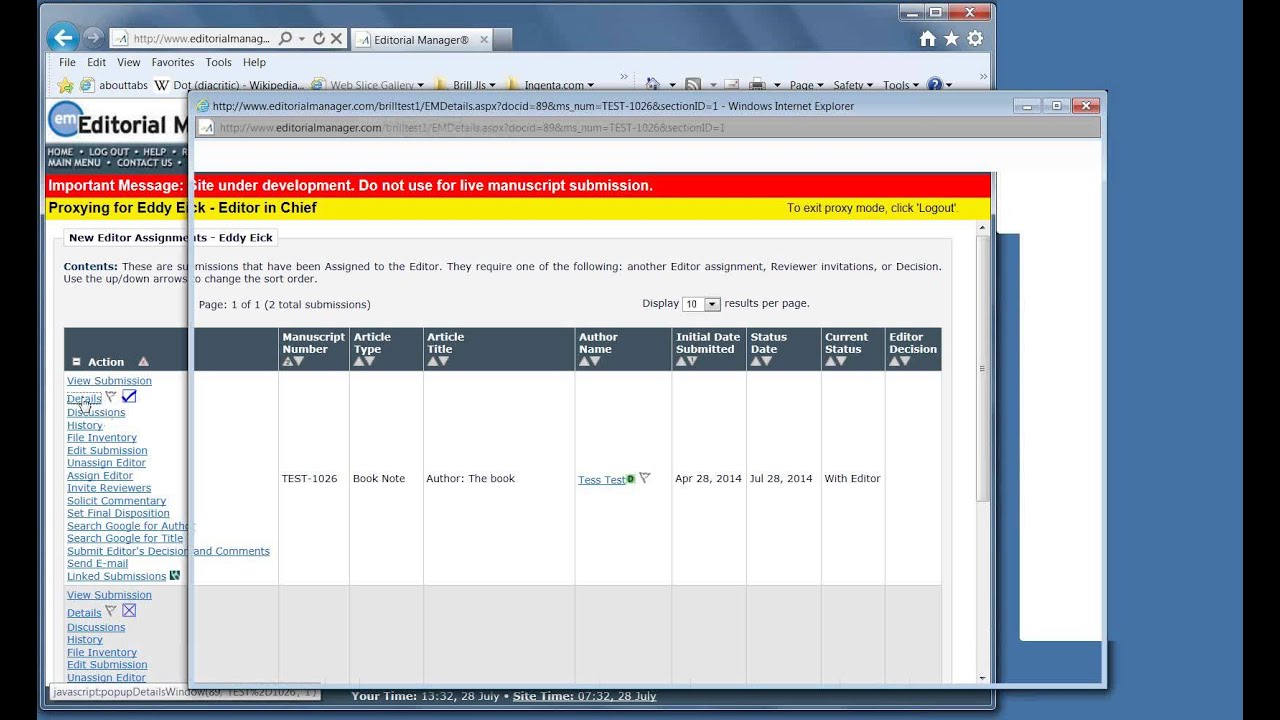Click Solicit Commentary link
This screenshot has height=720, width=1280.
[116, 500]
